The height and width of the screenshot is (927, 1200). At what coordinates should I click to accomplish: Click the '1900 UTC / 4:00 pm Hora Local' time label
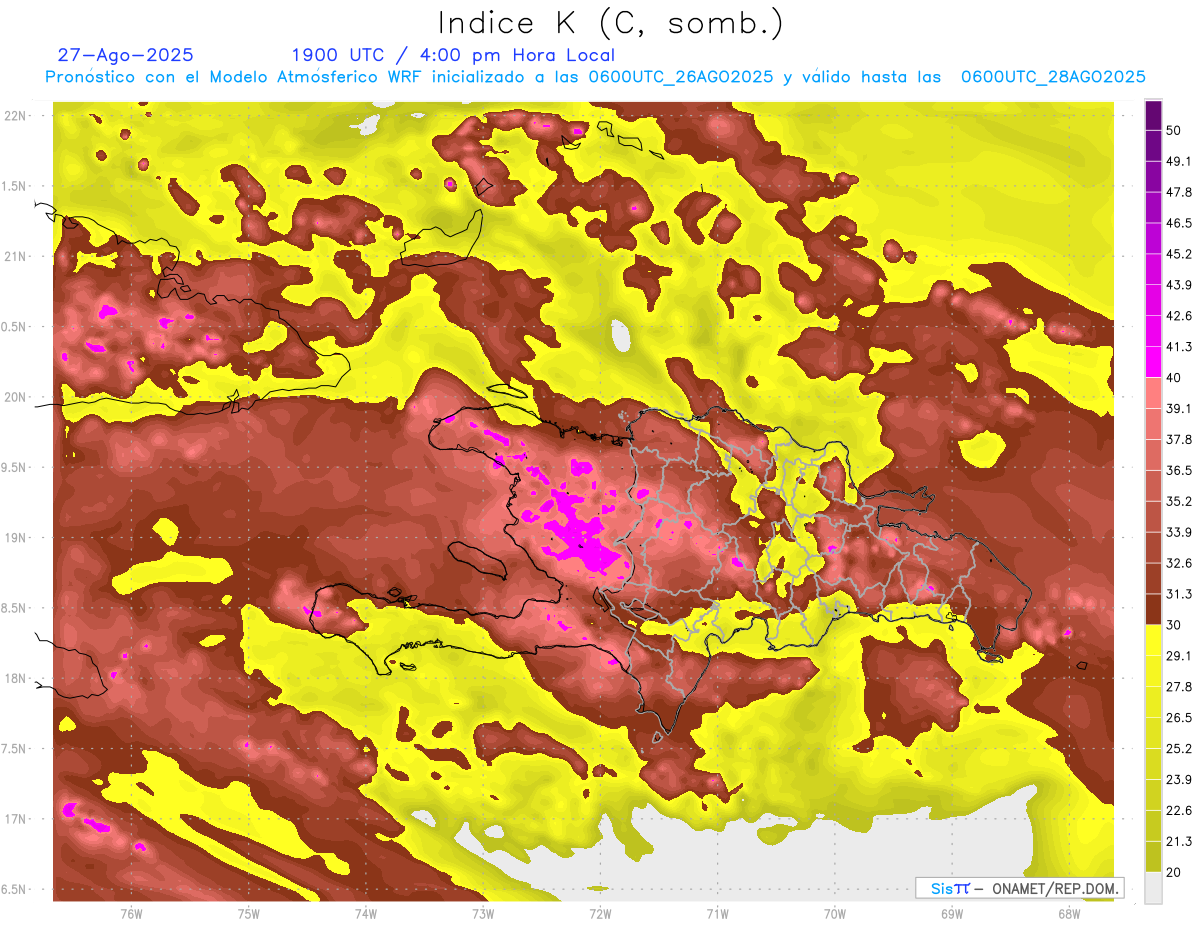[453, 55]
